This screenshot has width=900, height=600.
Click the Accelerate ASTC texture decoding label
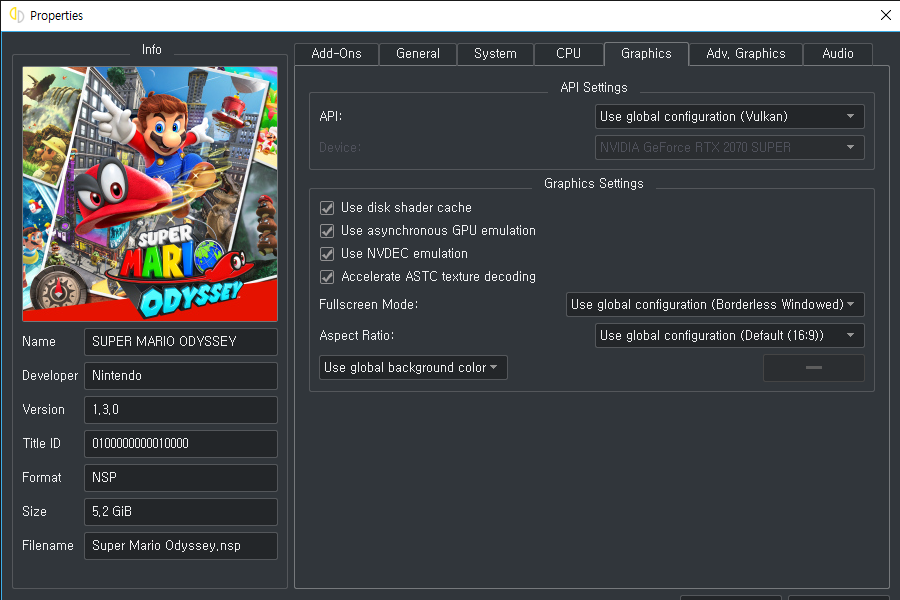[439, 277]
